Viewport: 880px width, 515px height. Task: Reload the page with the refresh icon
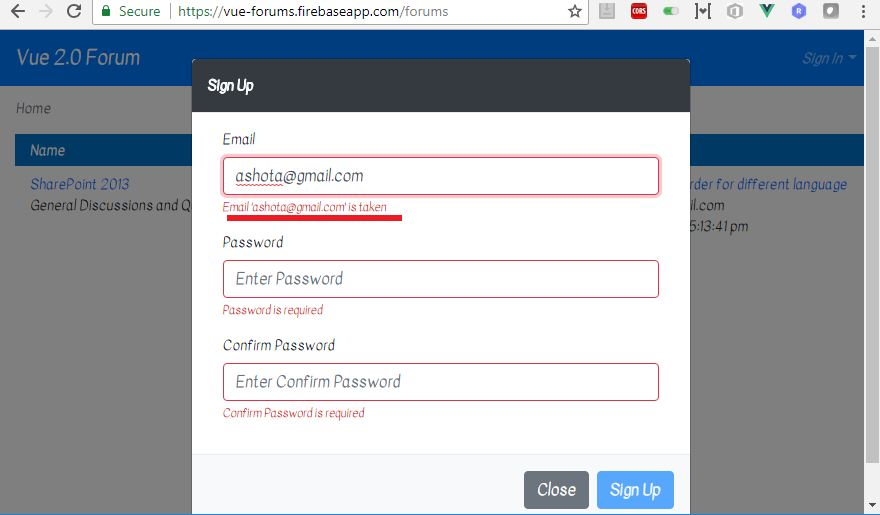74,11
